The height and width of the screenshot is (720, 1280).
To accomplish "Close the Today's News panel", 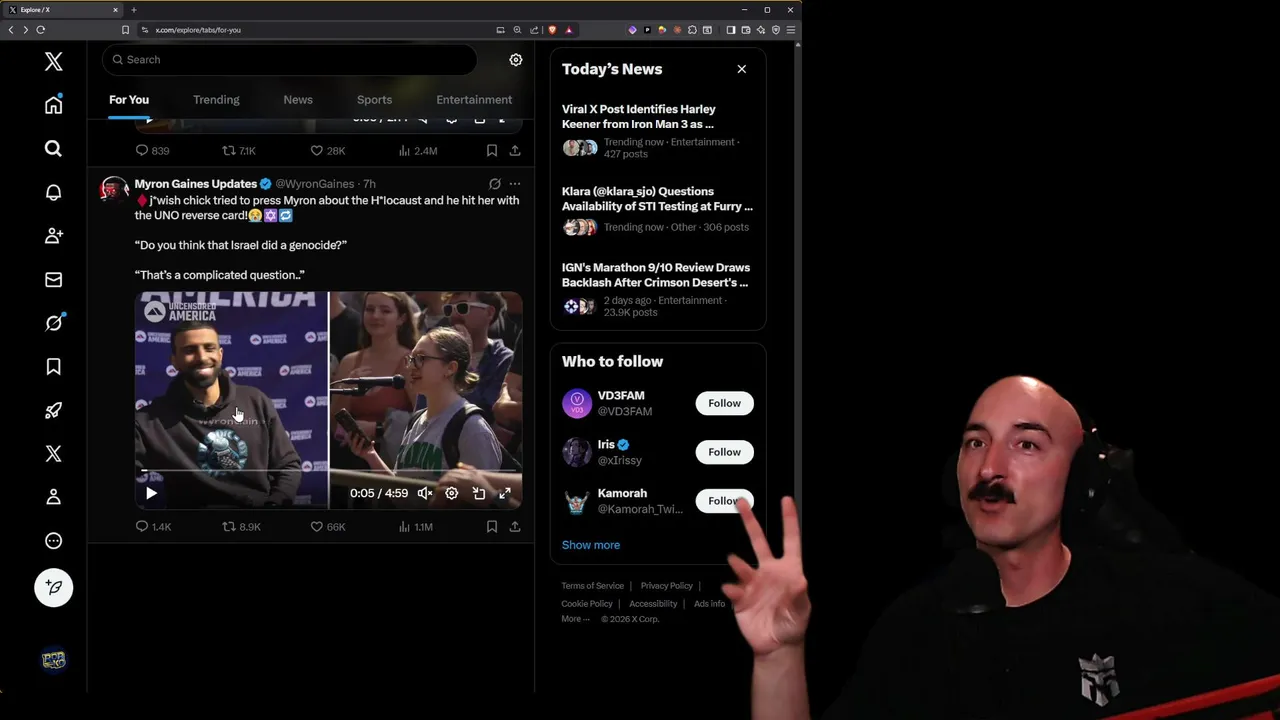I will coord(742,69).
